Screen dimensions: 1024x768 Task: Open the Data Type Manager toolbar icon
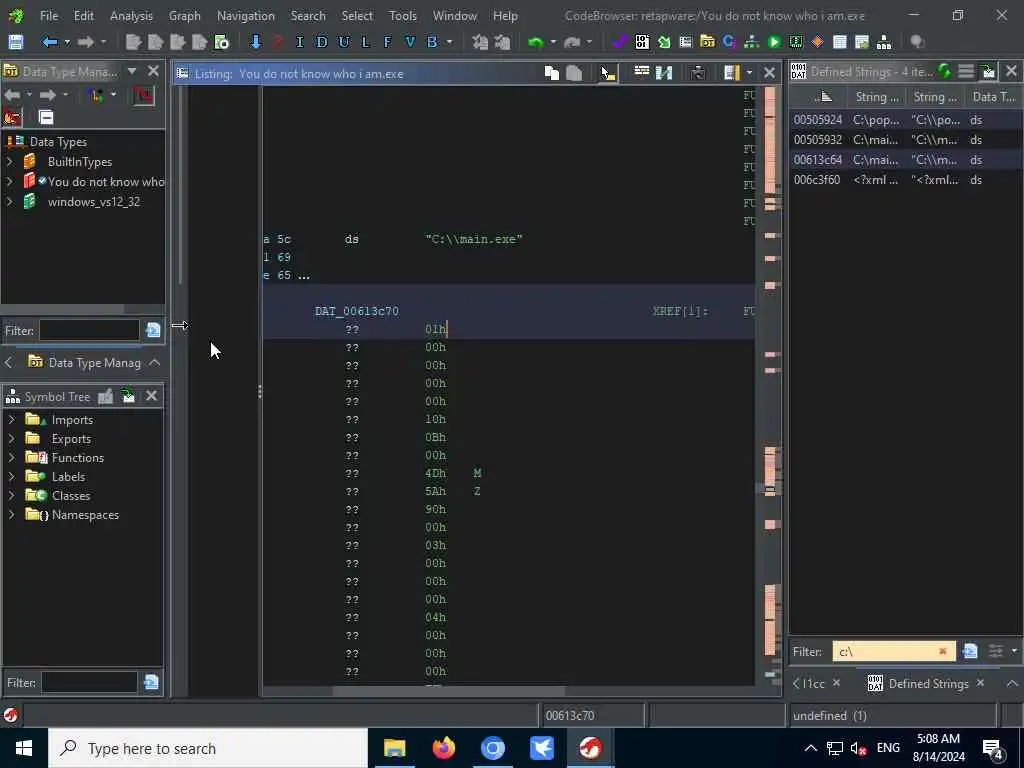point(707,42)
